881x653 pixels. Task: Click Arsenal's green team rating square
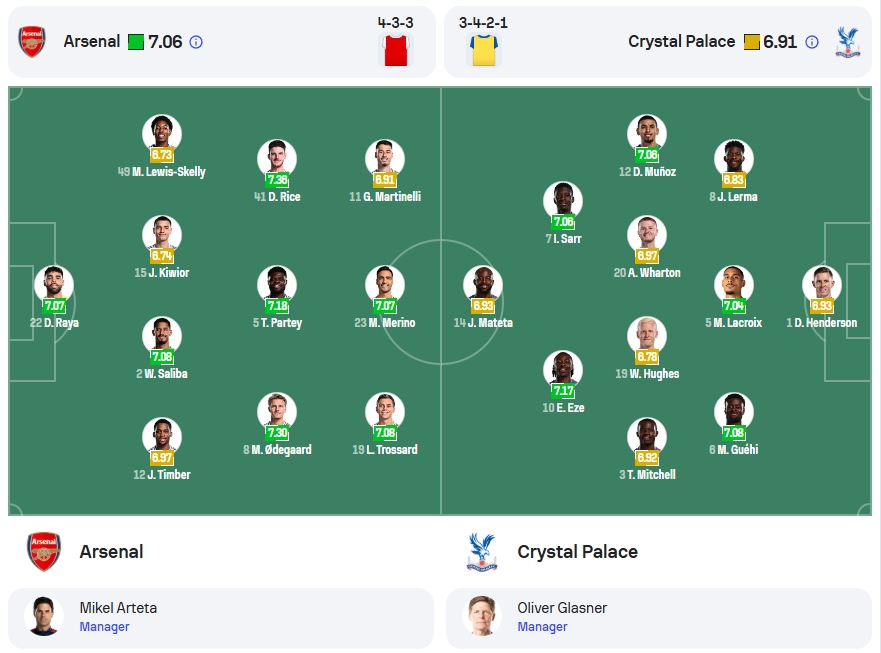click(x=136, y=42)
